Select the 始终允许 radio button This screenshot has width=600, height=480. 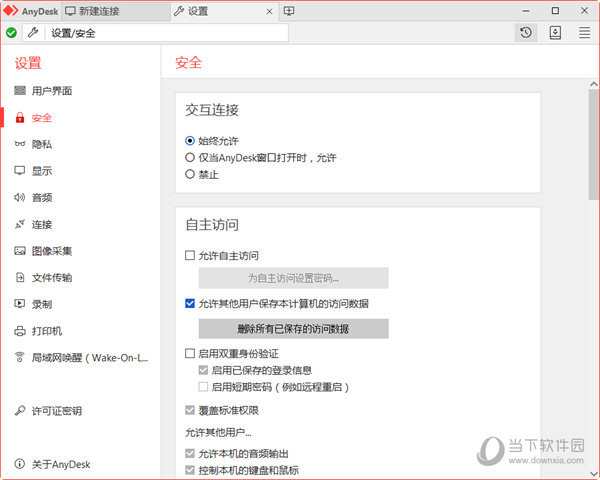point(190,141)
